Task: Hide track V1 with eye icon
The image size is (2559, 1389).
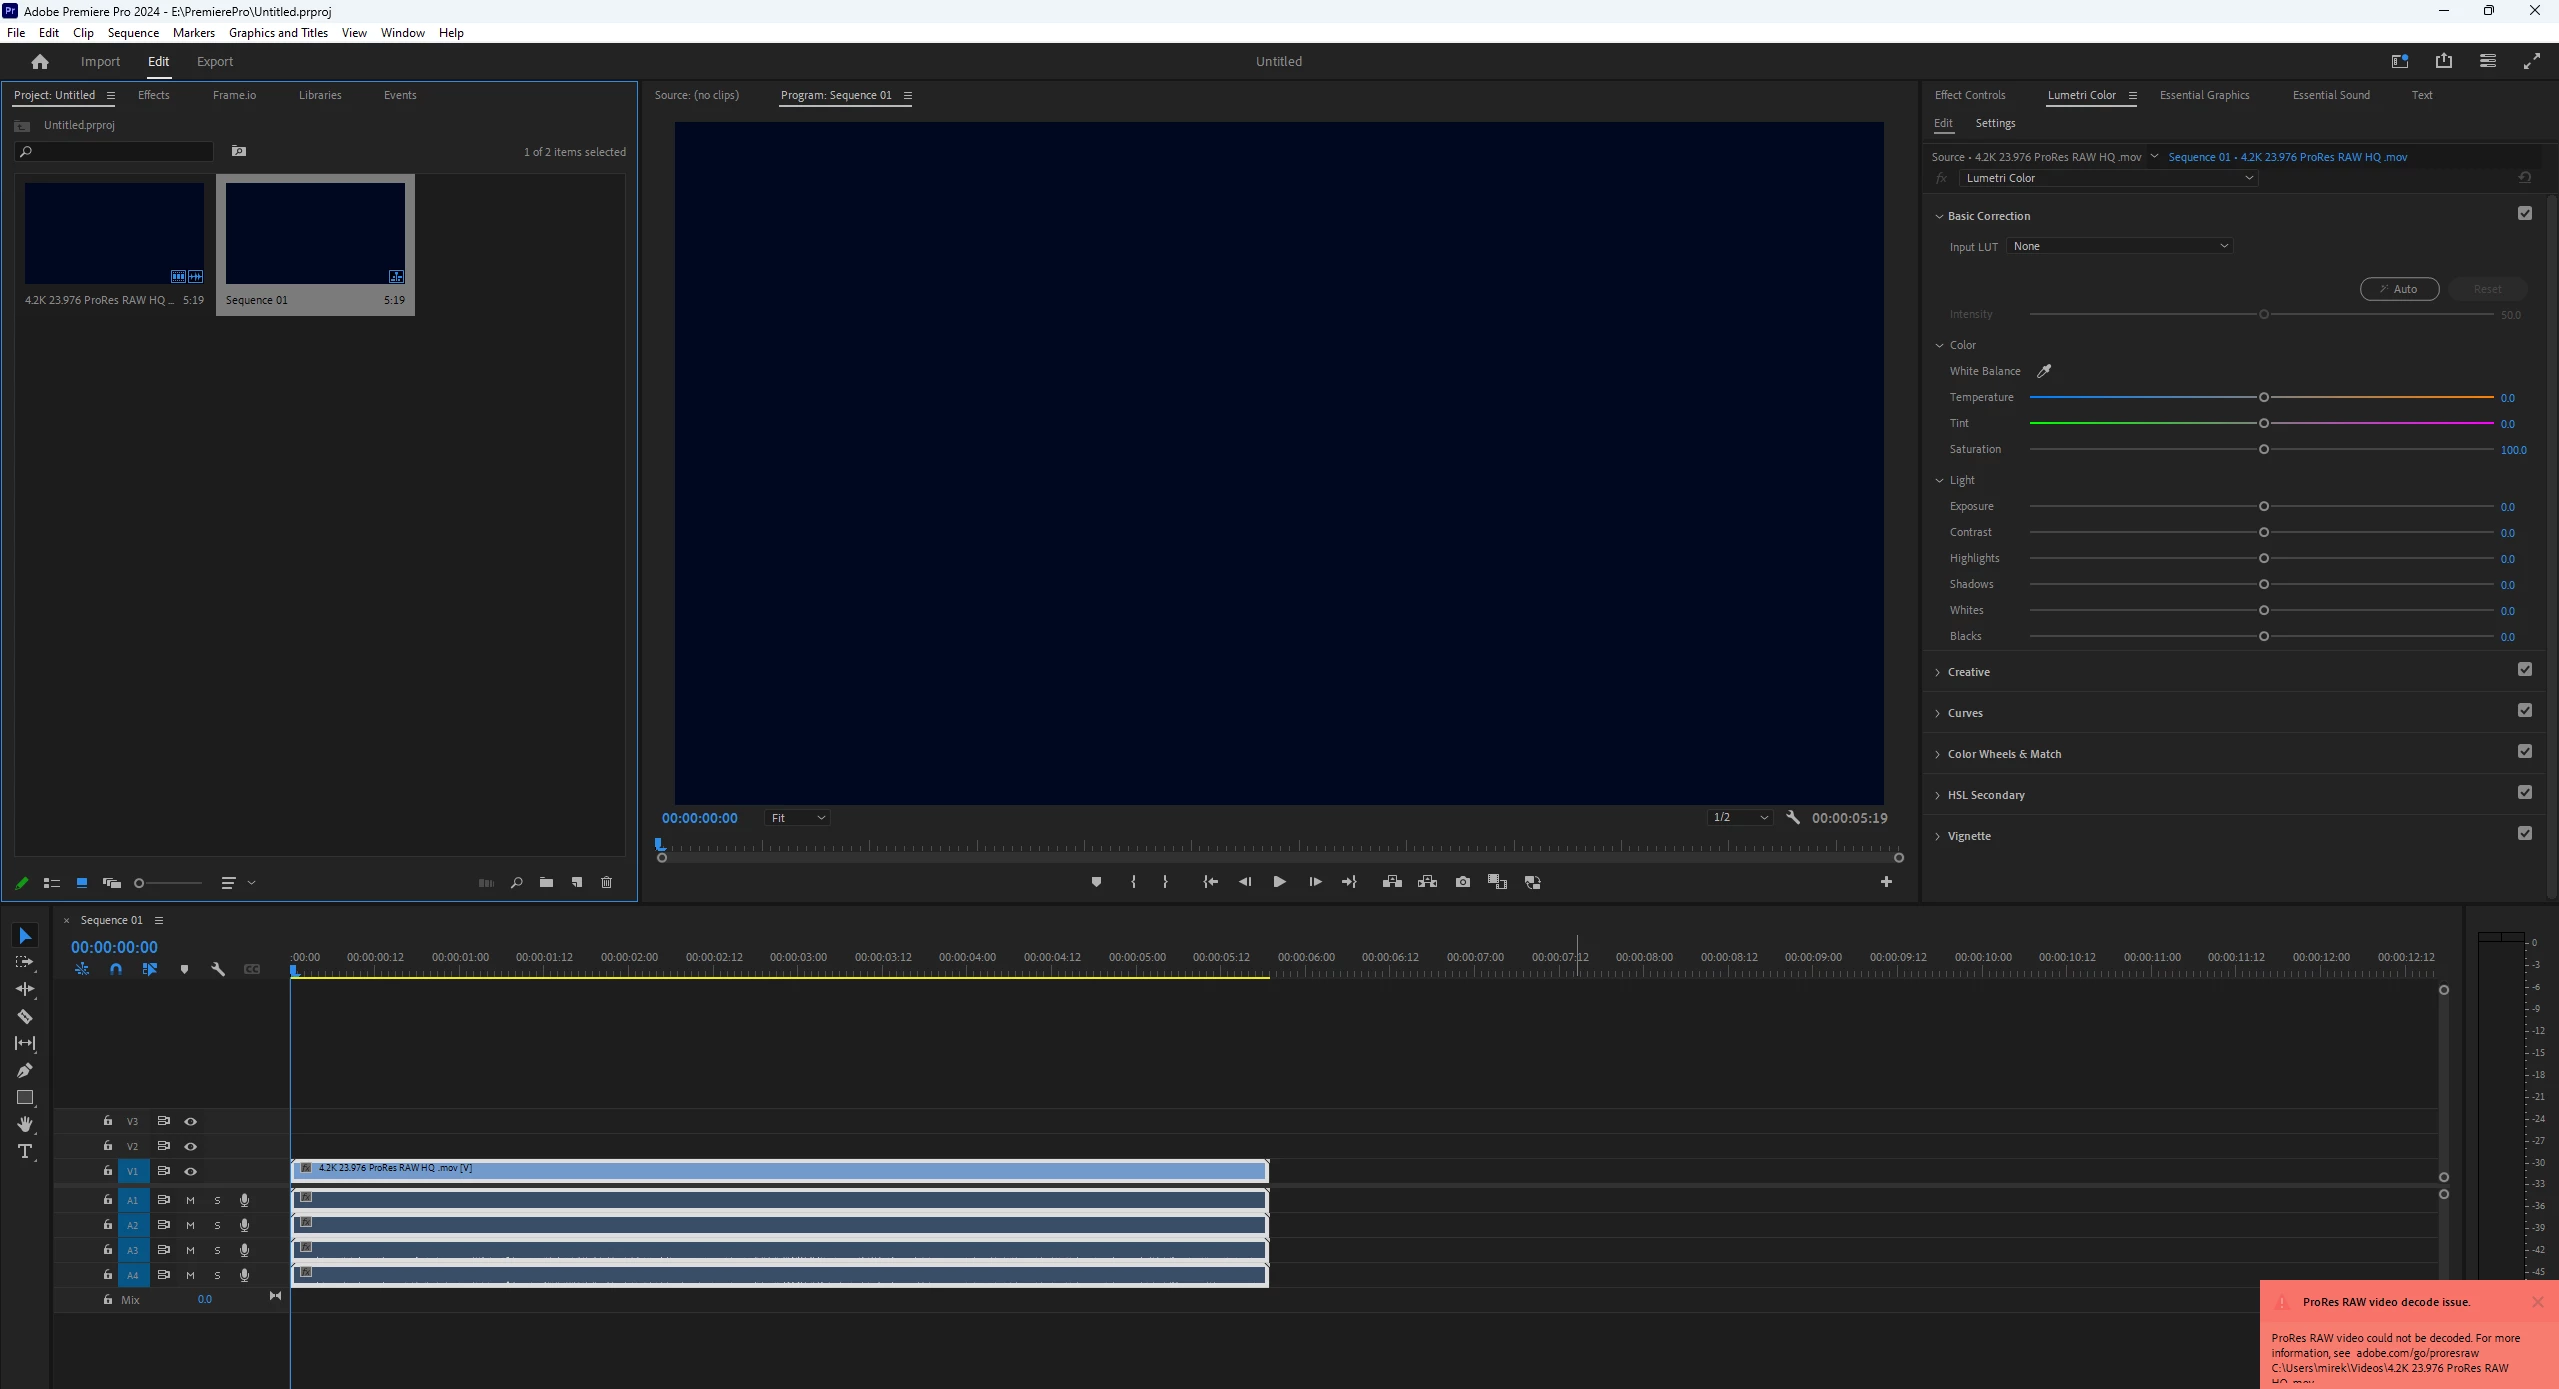Action: pyautogui.click(x=190, y=1171)
